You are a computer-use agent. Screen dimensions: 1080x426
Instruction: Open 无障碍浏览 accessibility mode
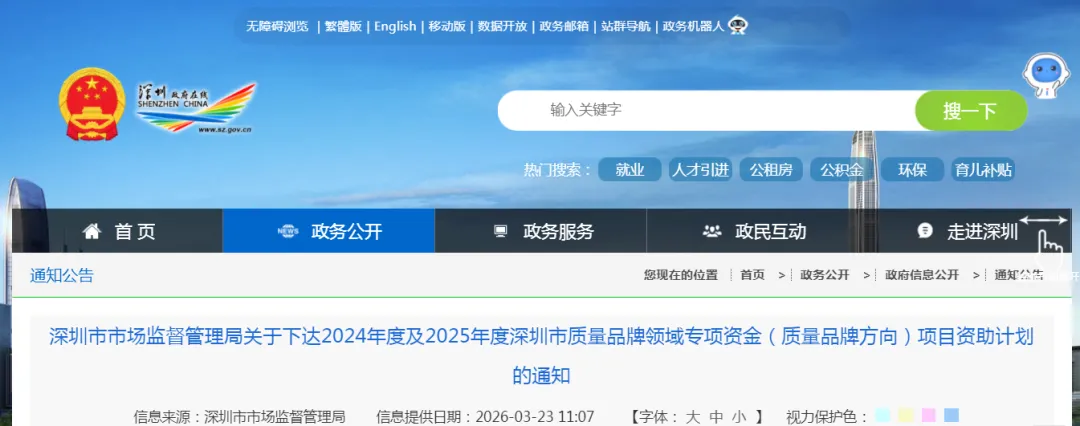[277, 26]
